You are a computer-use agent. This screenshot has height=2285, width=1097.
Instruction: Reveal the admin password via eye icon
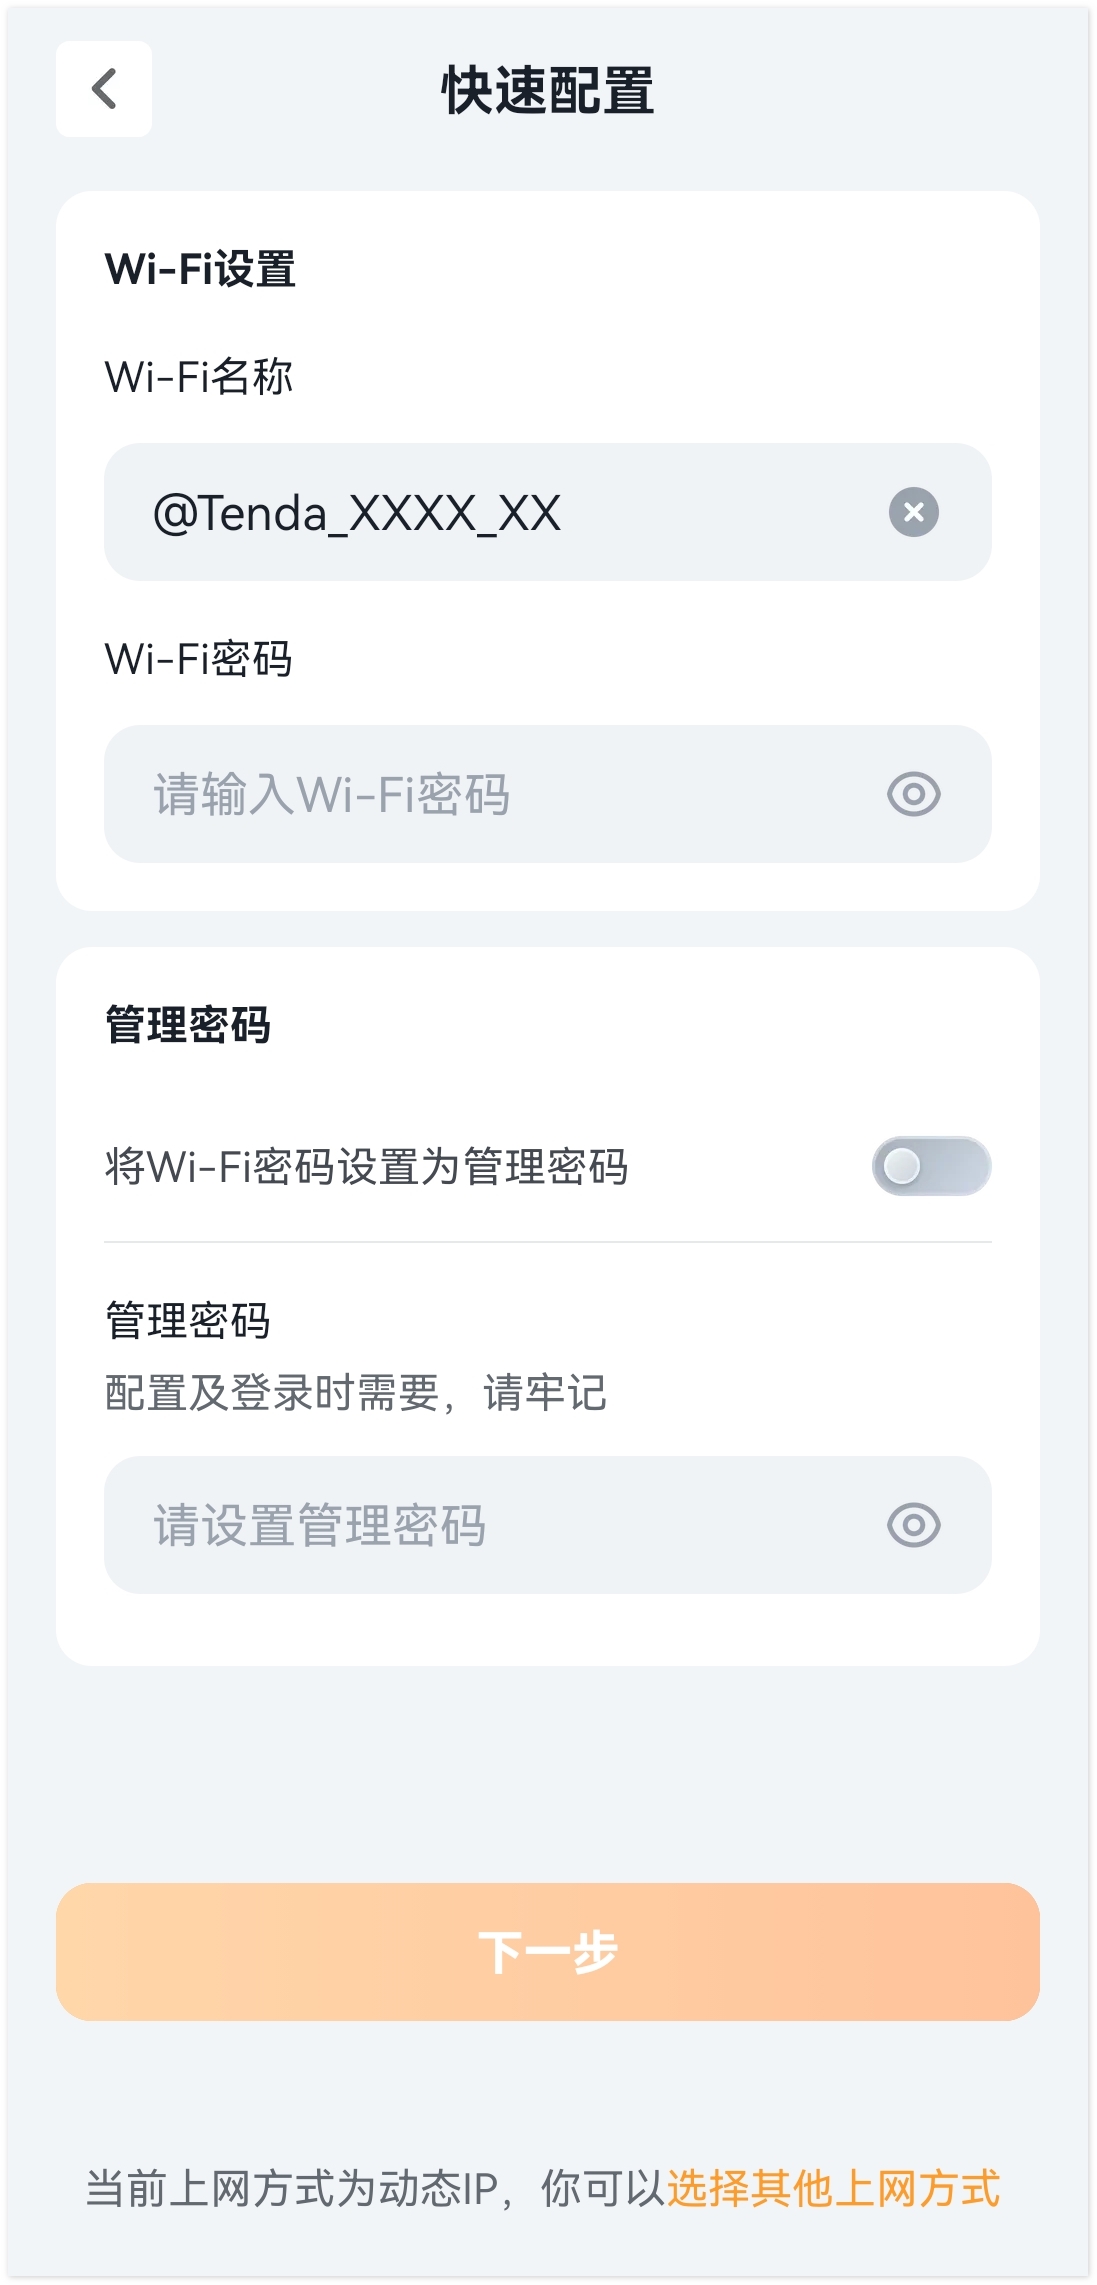913,1526
